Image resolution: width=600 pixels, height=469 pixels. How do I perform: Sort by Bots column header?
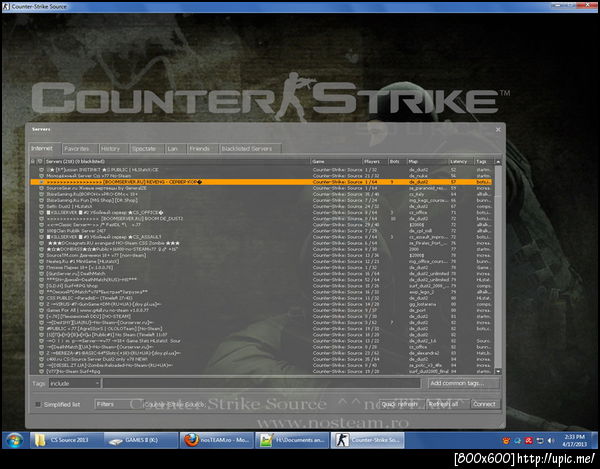click(x=397, y=161)
